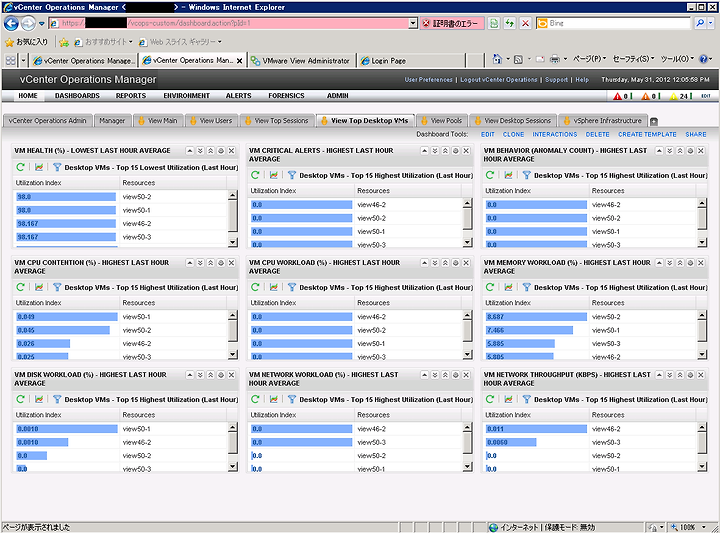Click filter icon in VM Memory Workload widget

(527, 287)
